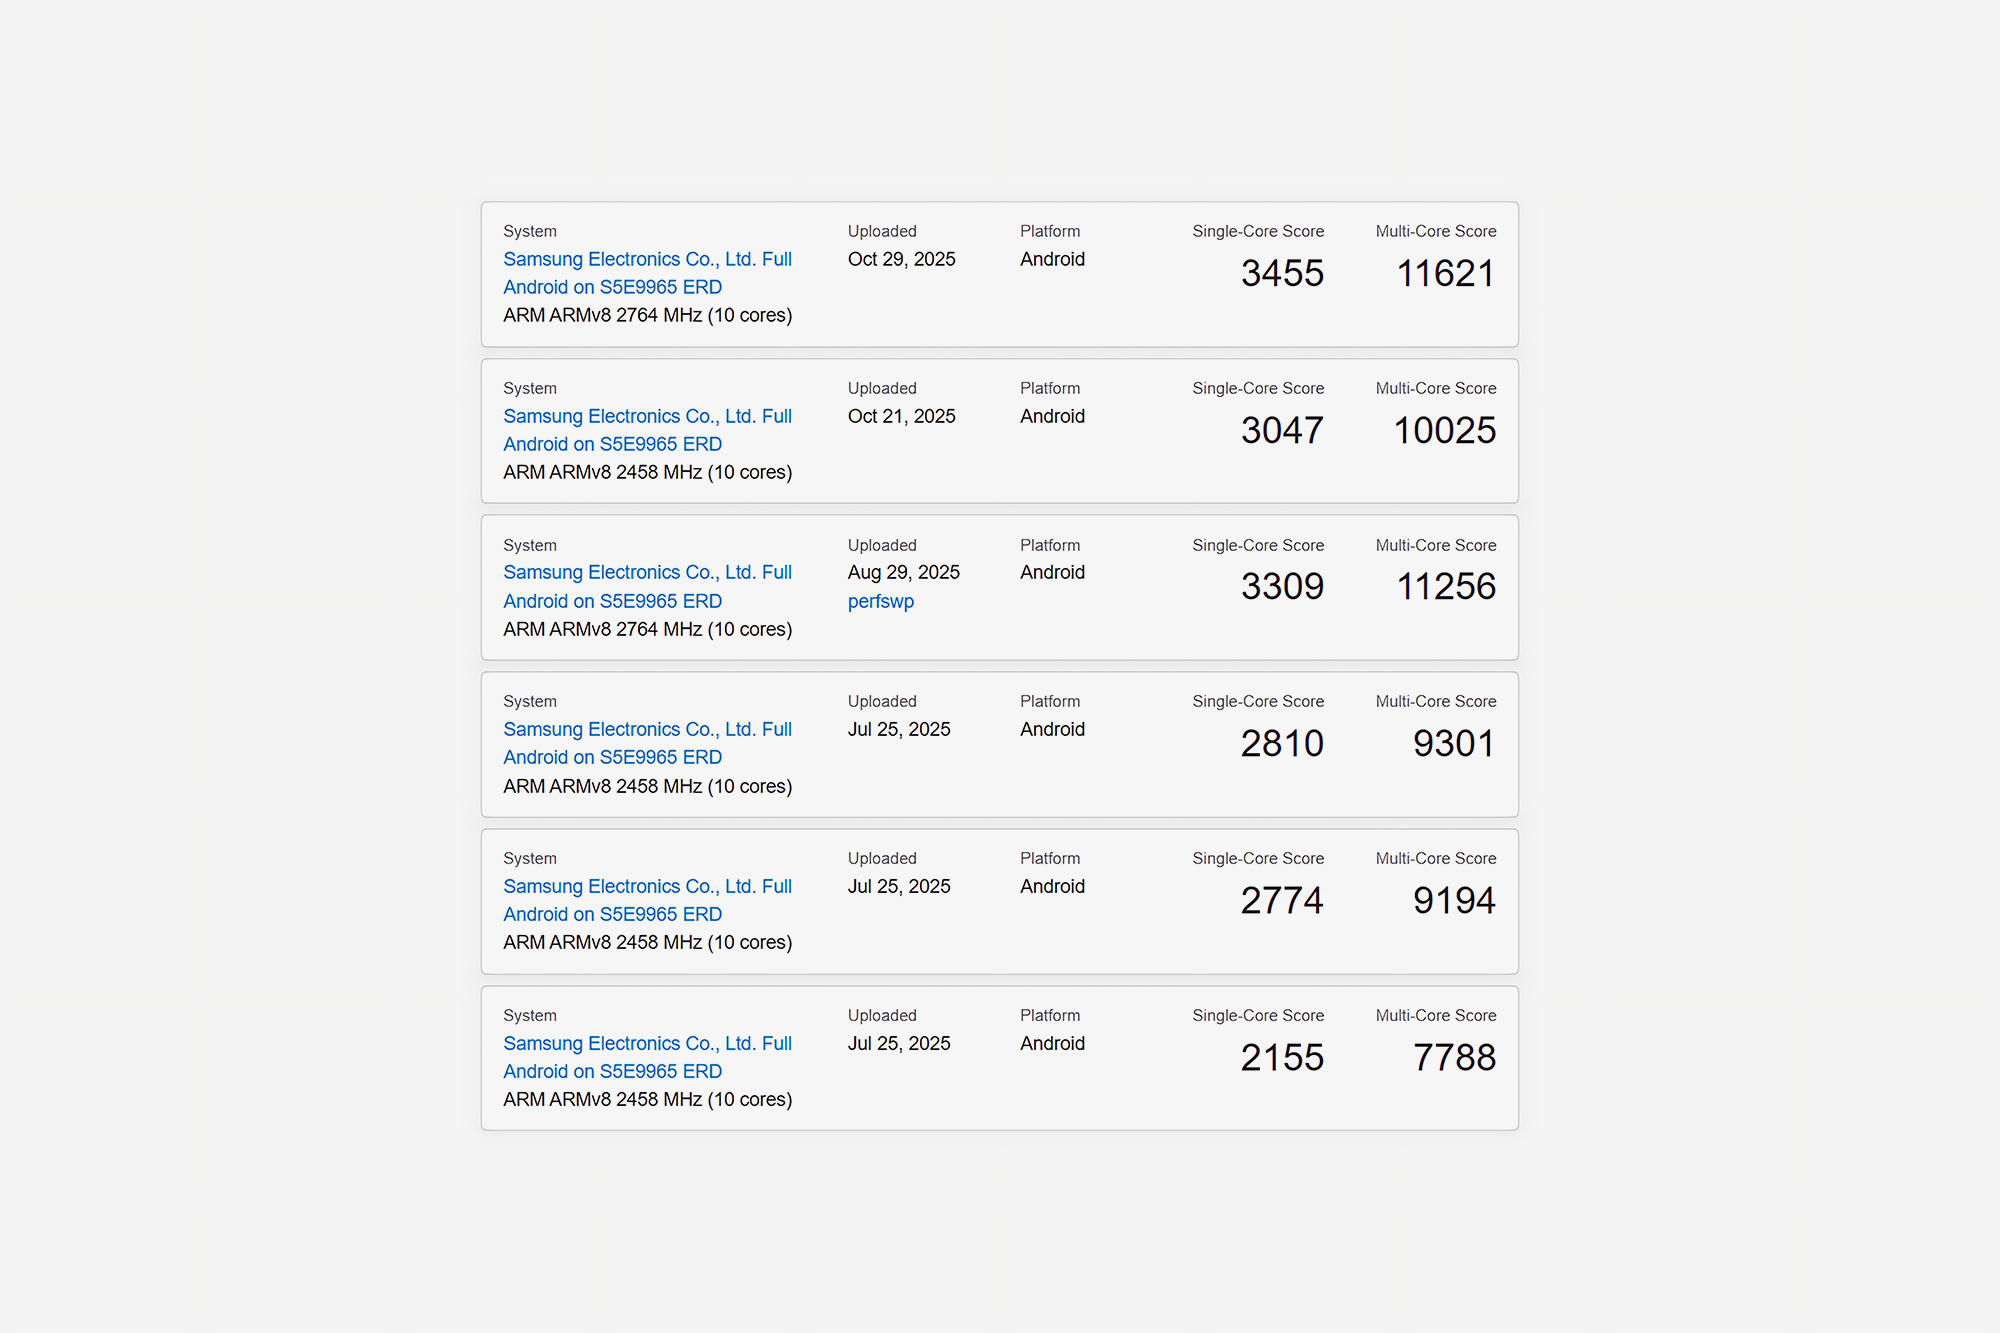
Task: Open system link with single-core score 2155
Action: point(647,1057)
